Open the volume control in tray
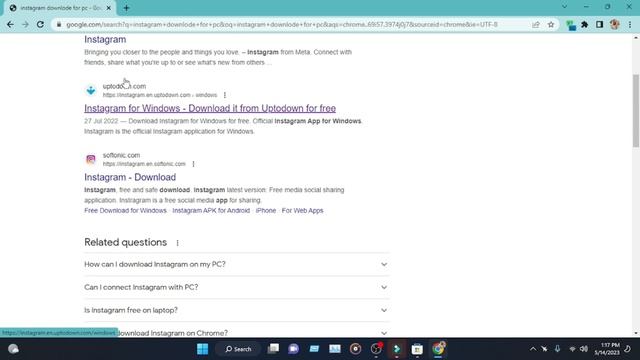Image resolution: width=640 pixels, height=360 pixels. tap(584, 349)
